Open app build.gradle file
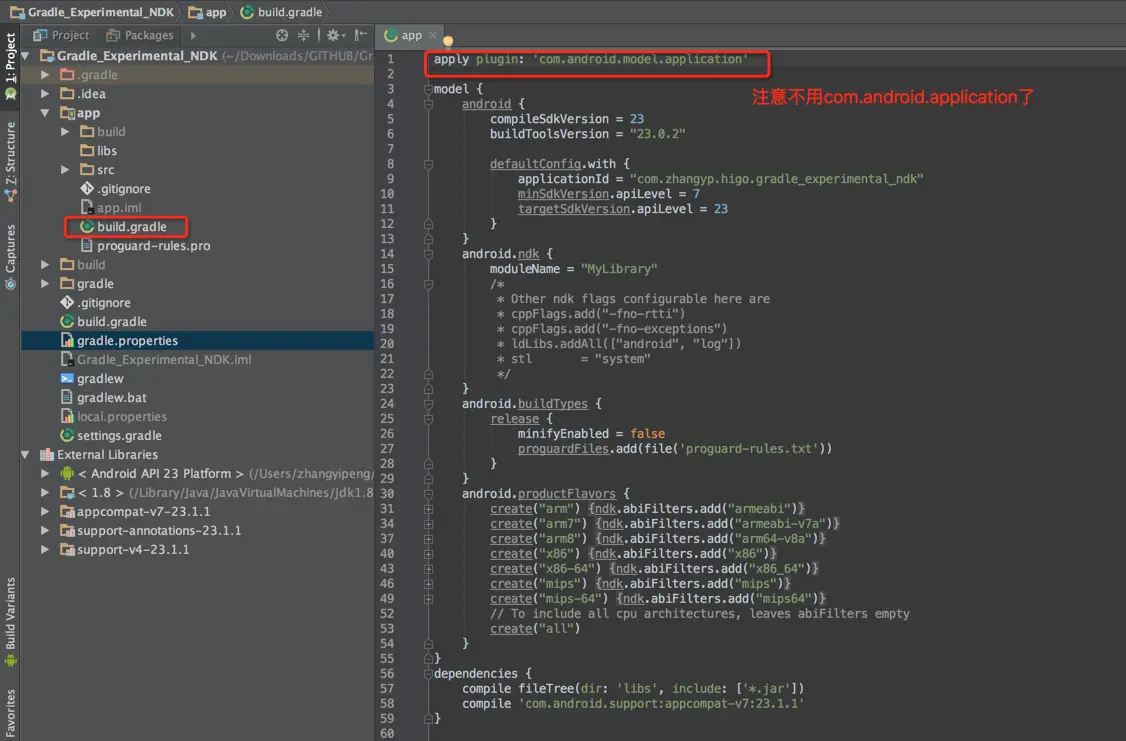The width and height of the screenshot is (1126, 741). click(124, 227)
